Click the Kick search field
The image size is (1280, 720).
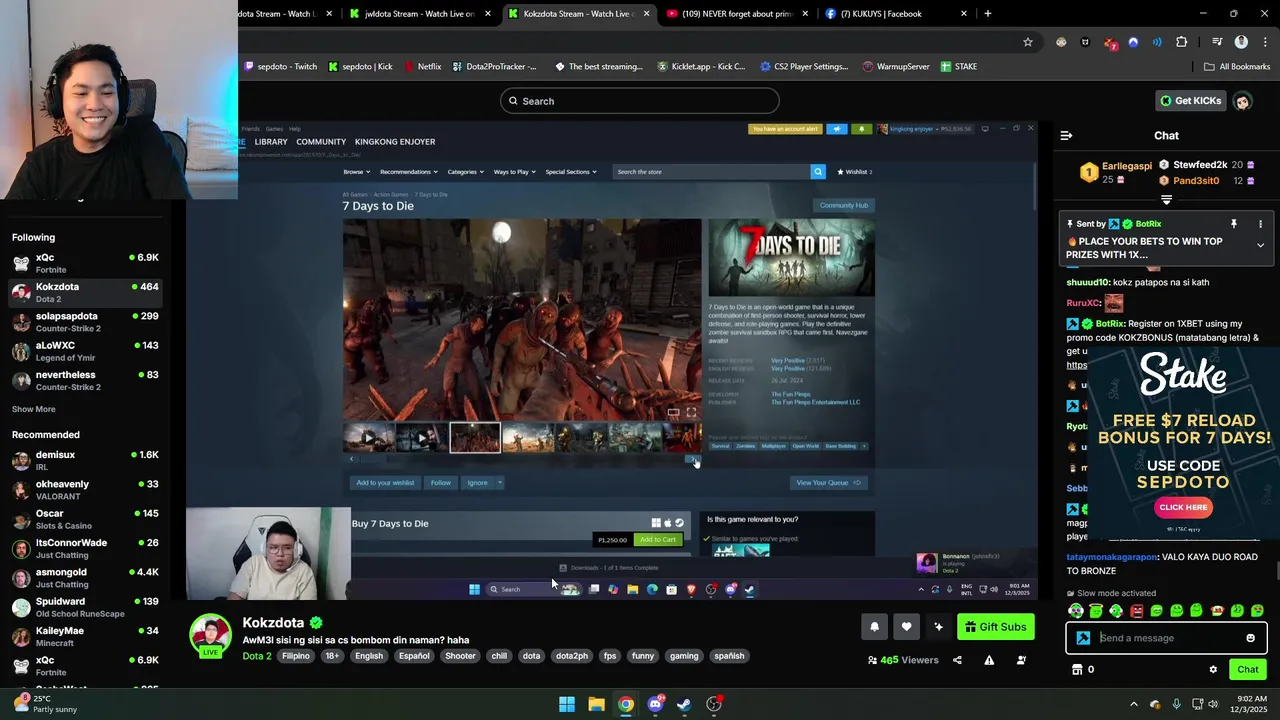click(640, 101)
